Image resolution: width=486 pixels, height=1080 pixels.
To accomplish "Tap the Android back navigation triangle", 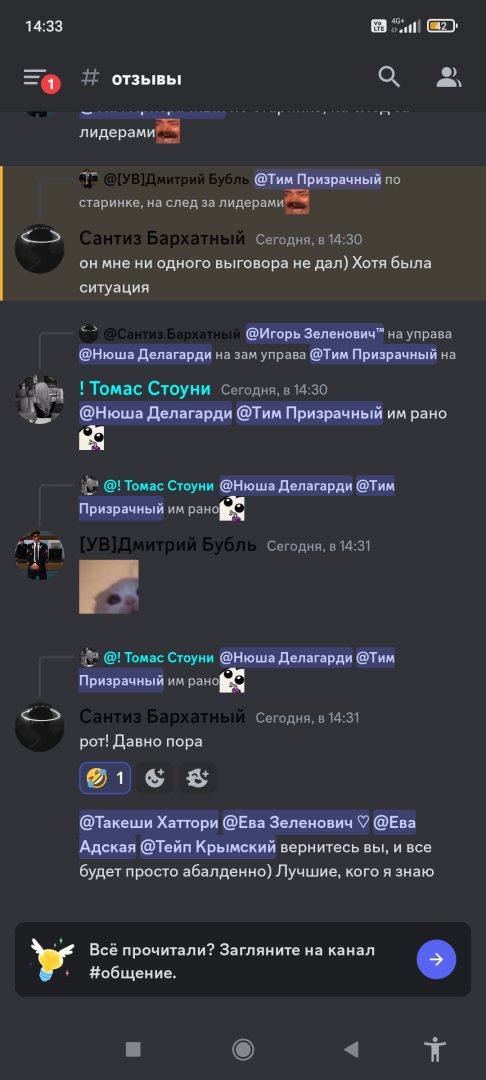I will click(x=351, y=1049).
